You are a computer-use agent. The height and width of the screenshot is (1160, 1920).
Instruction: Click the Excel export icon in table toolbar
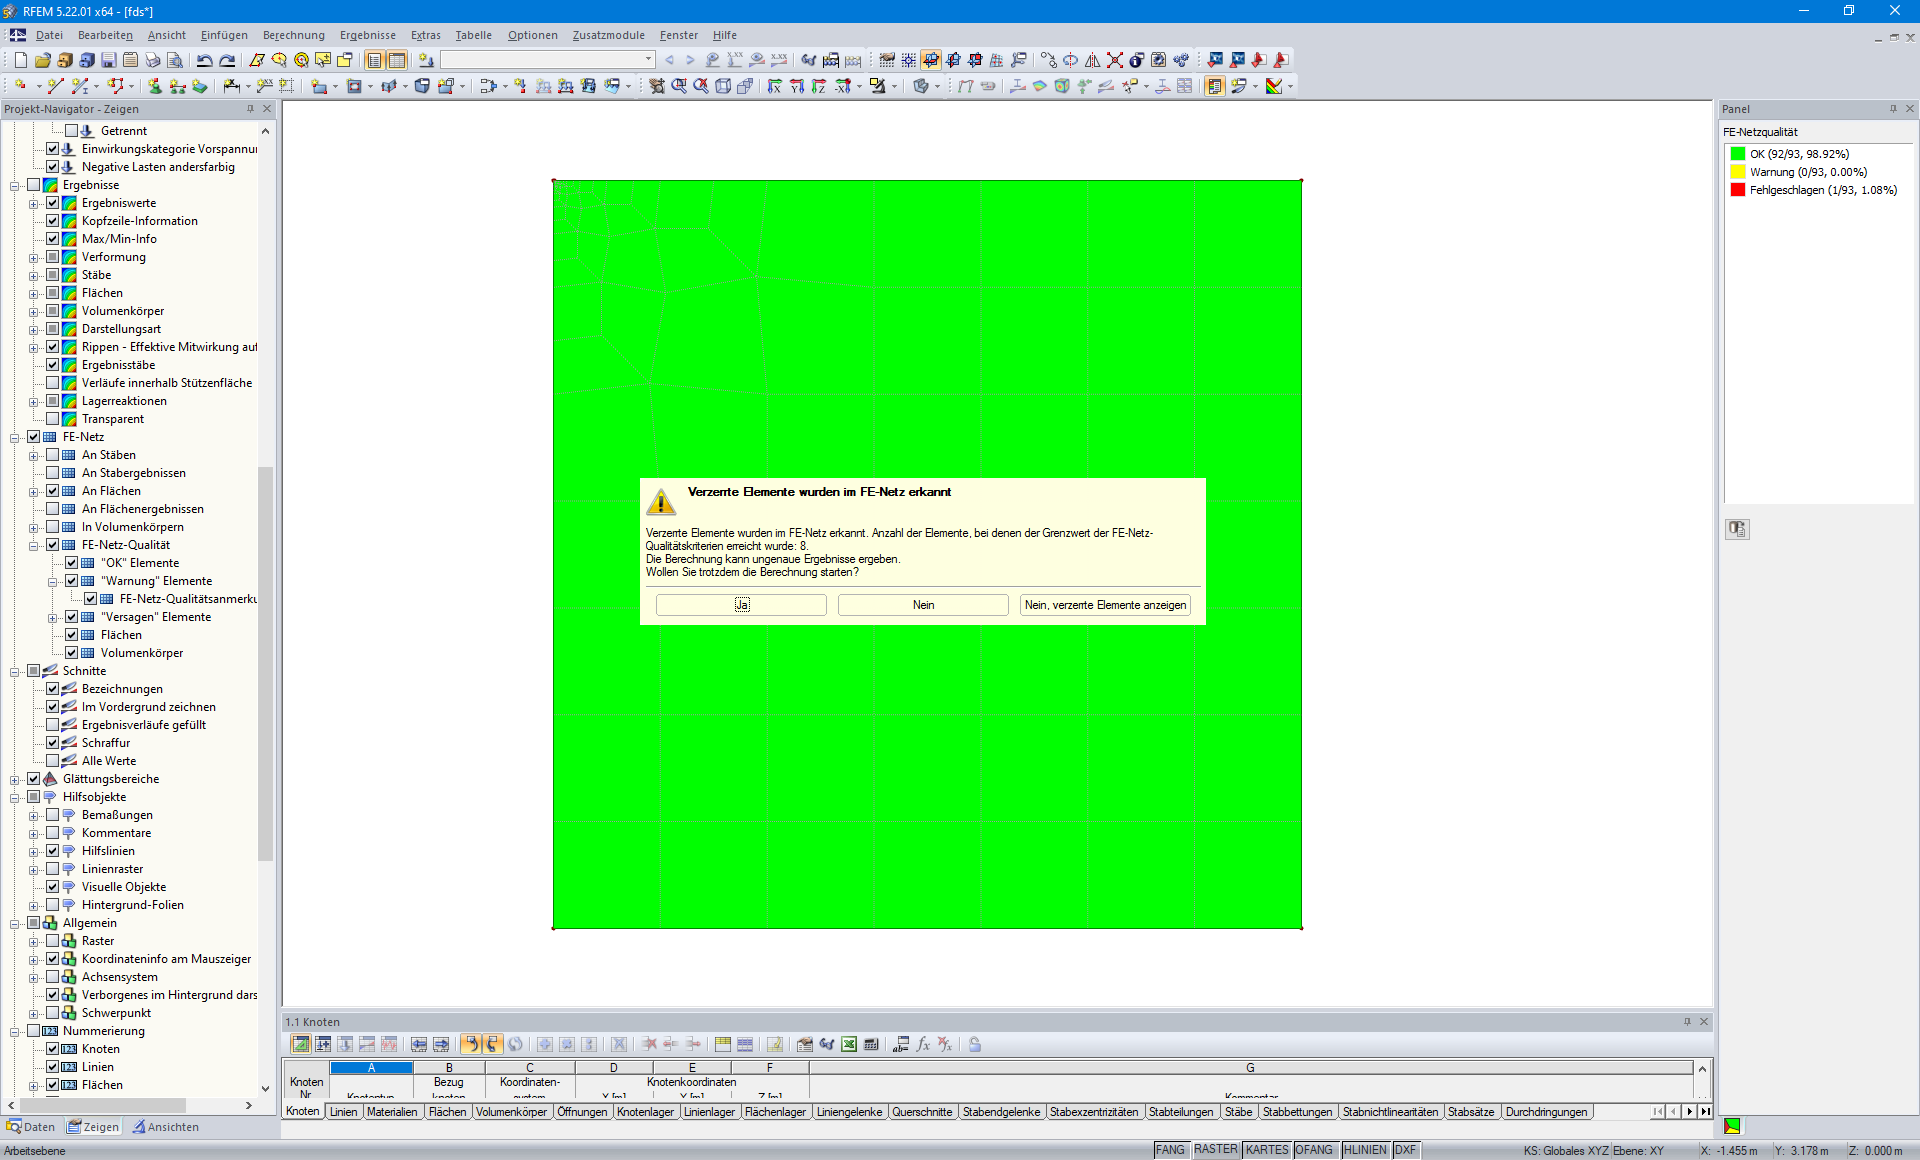849,1044
